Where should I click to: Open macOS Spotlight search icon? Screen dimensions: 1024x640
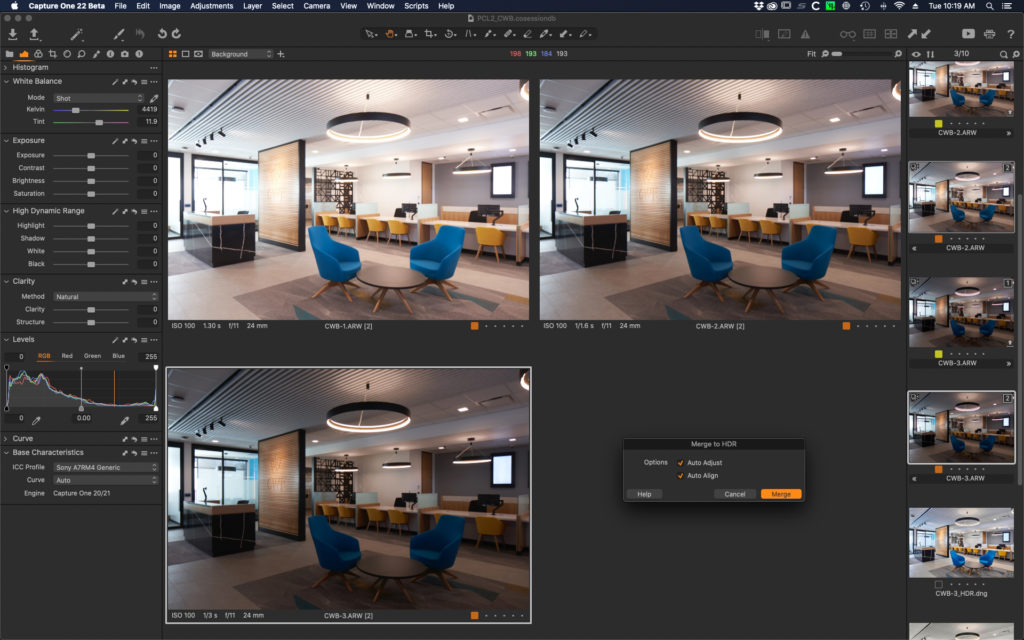989,6
